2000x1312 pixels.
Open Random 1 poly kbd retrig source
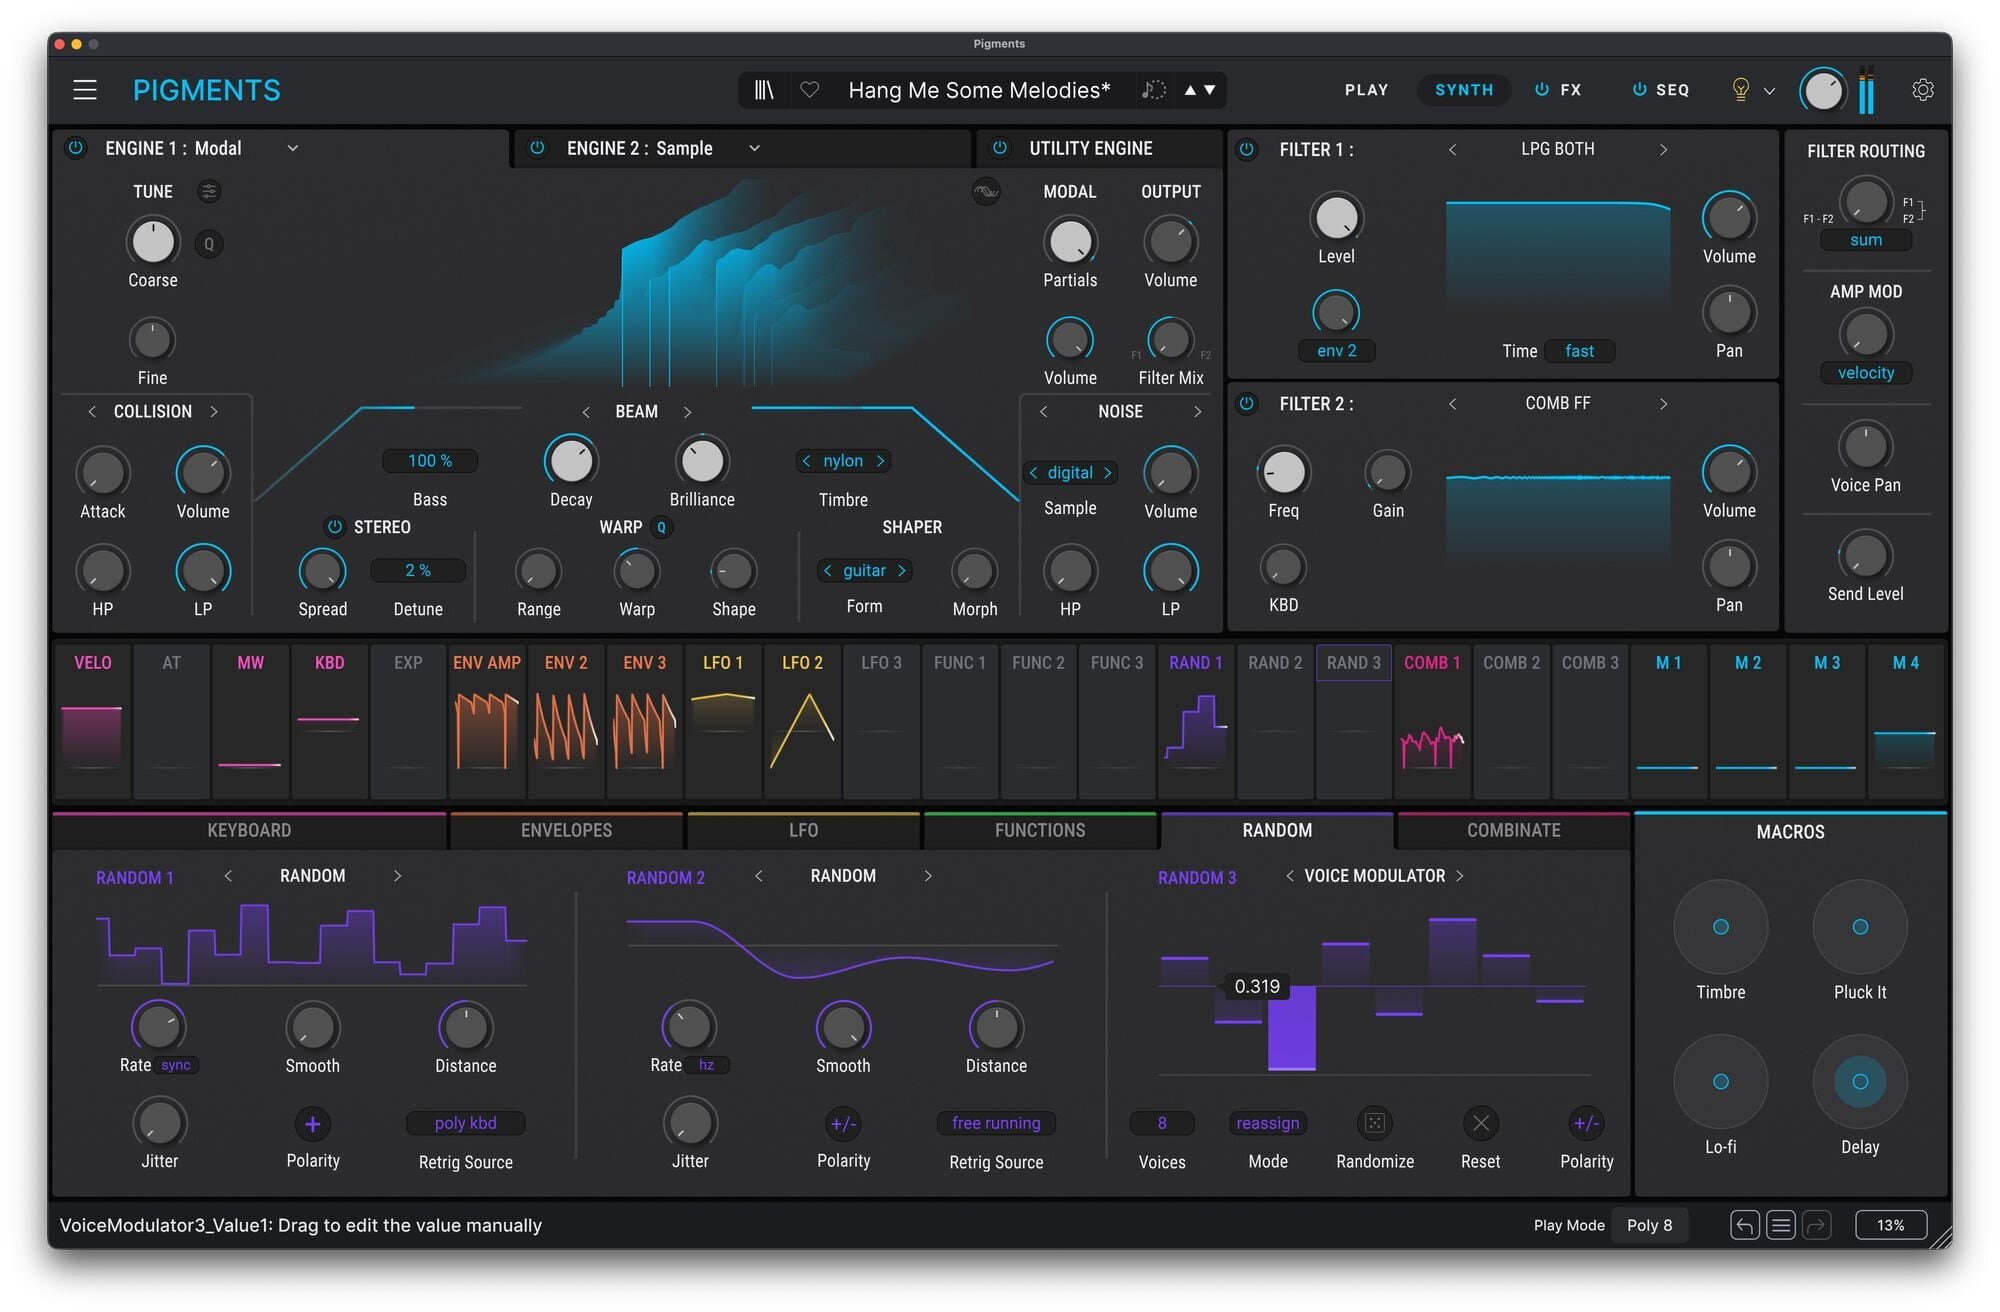465,1123
